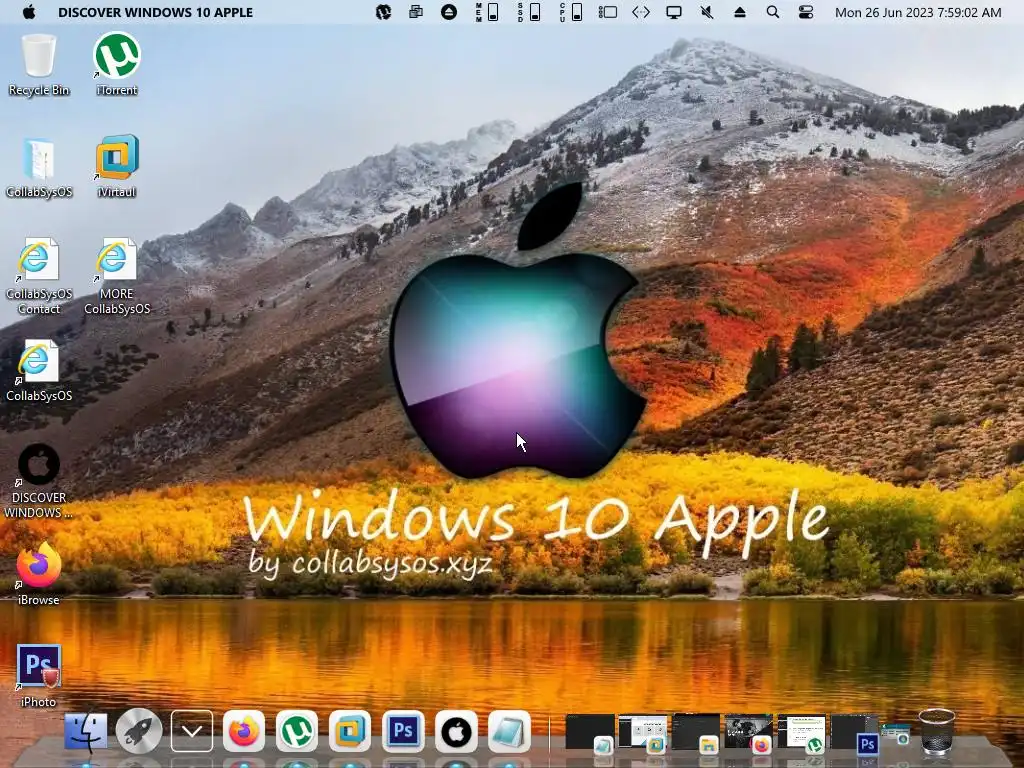Restore the minimized Firefox window thumbnail

pos(748,733)
